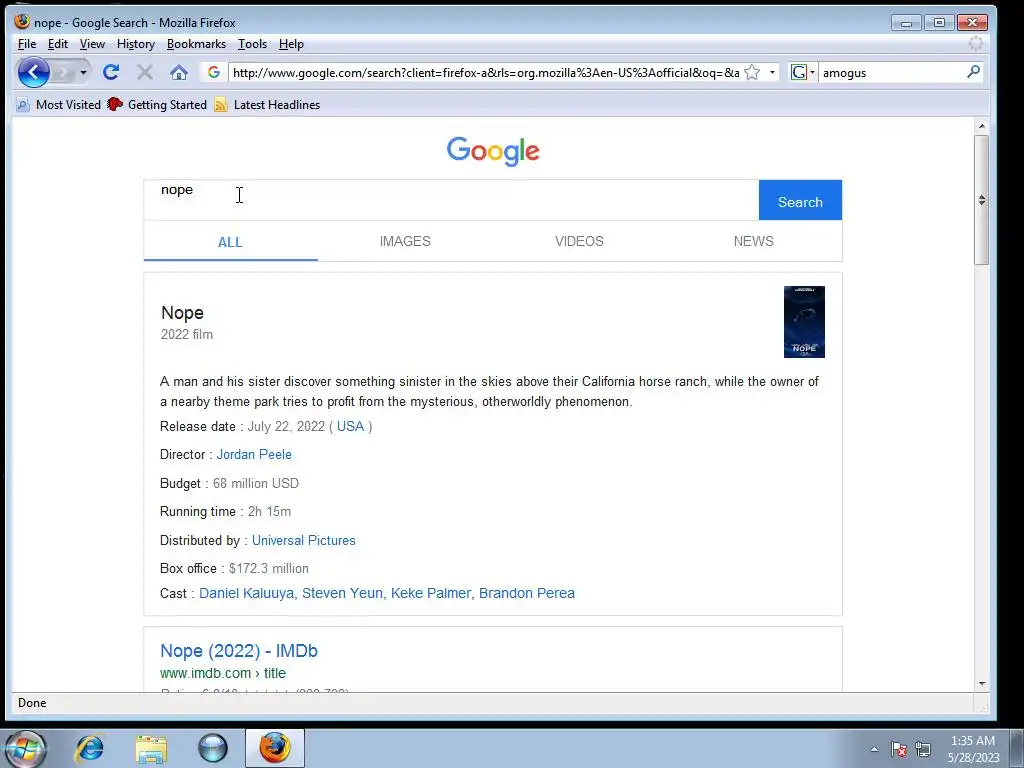Click the Forward arrow button

coord(63,72)
